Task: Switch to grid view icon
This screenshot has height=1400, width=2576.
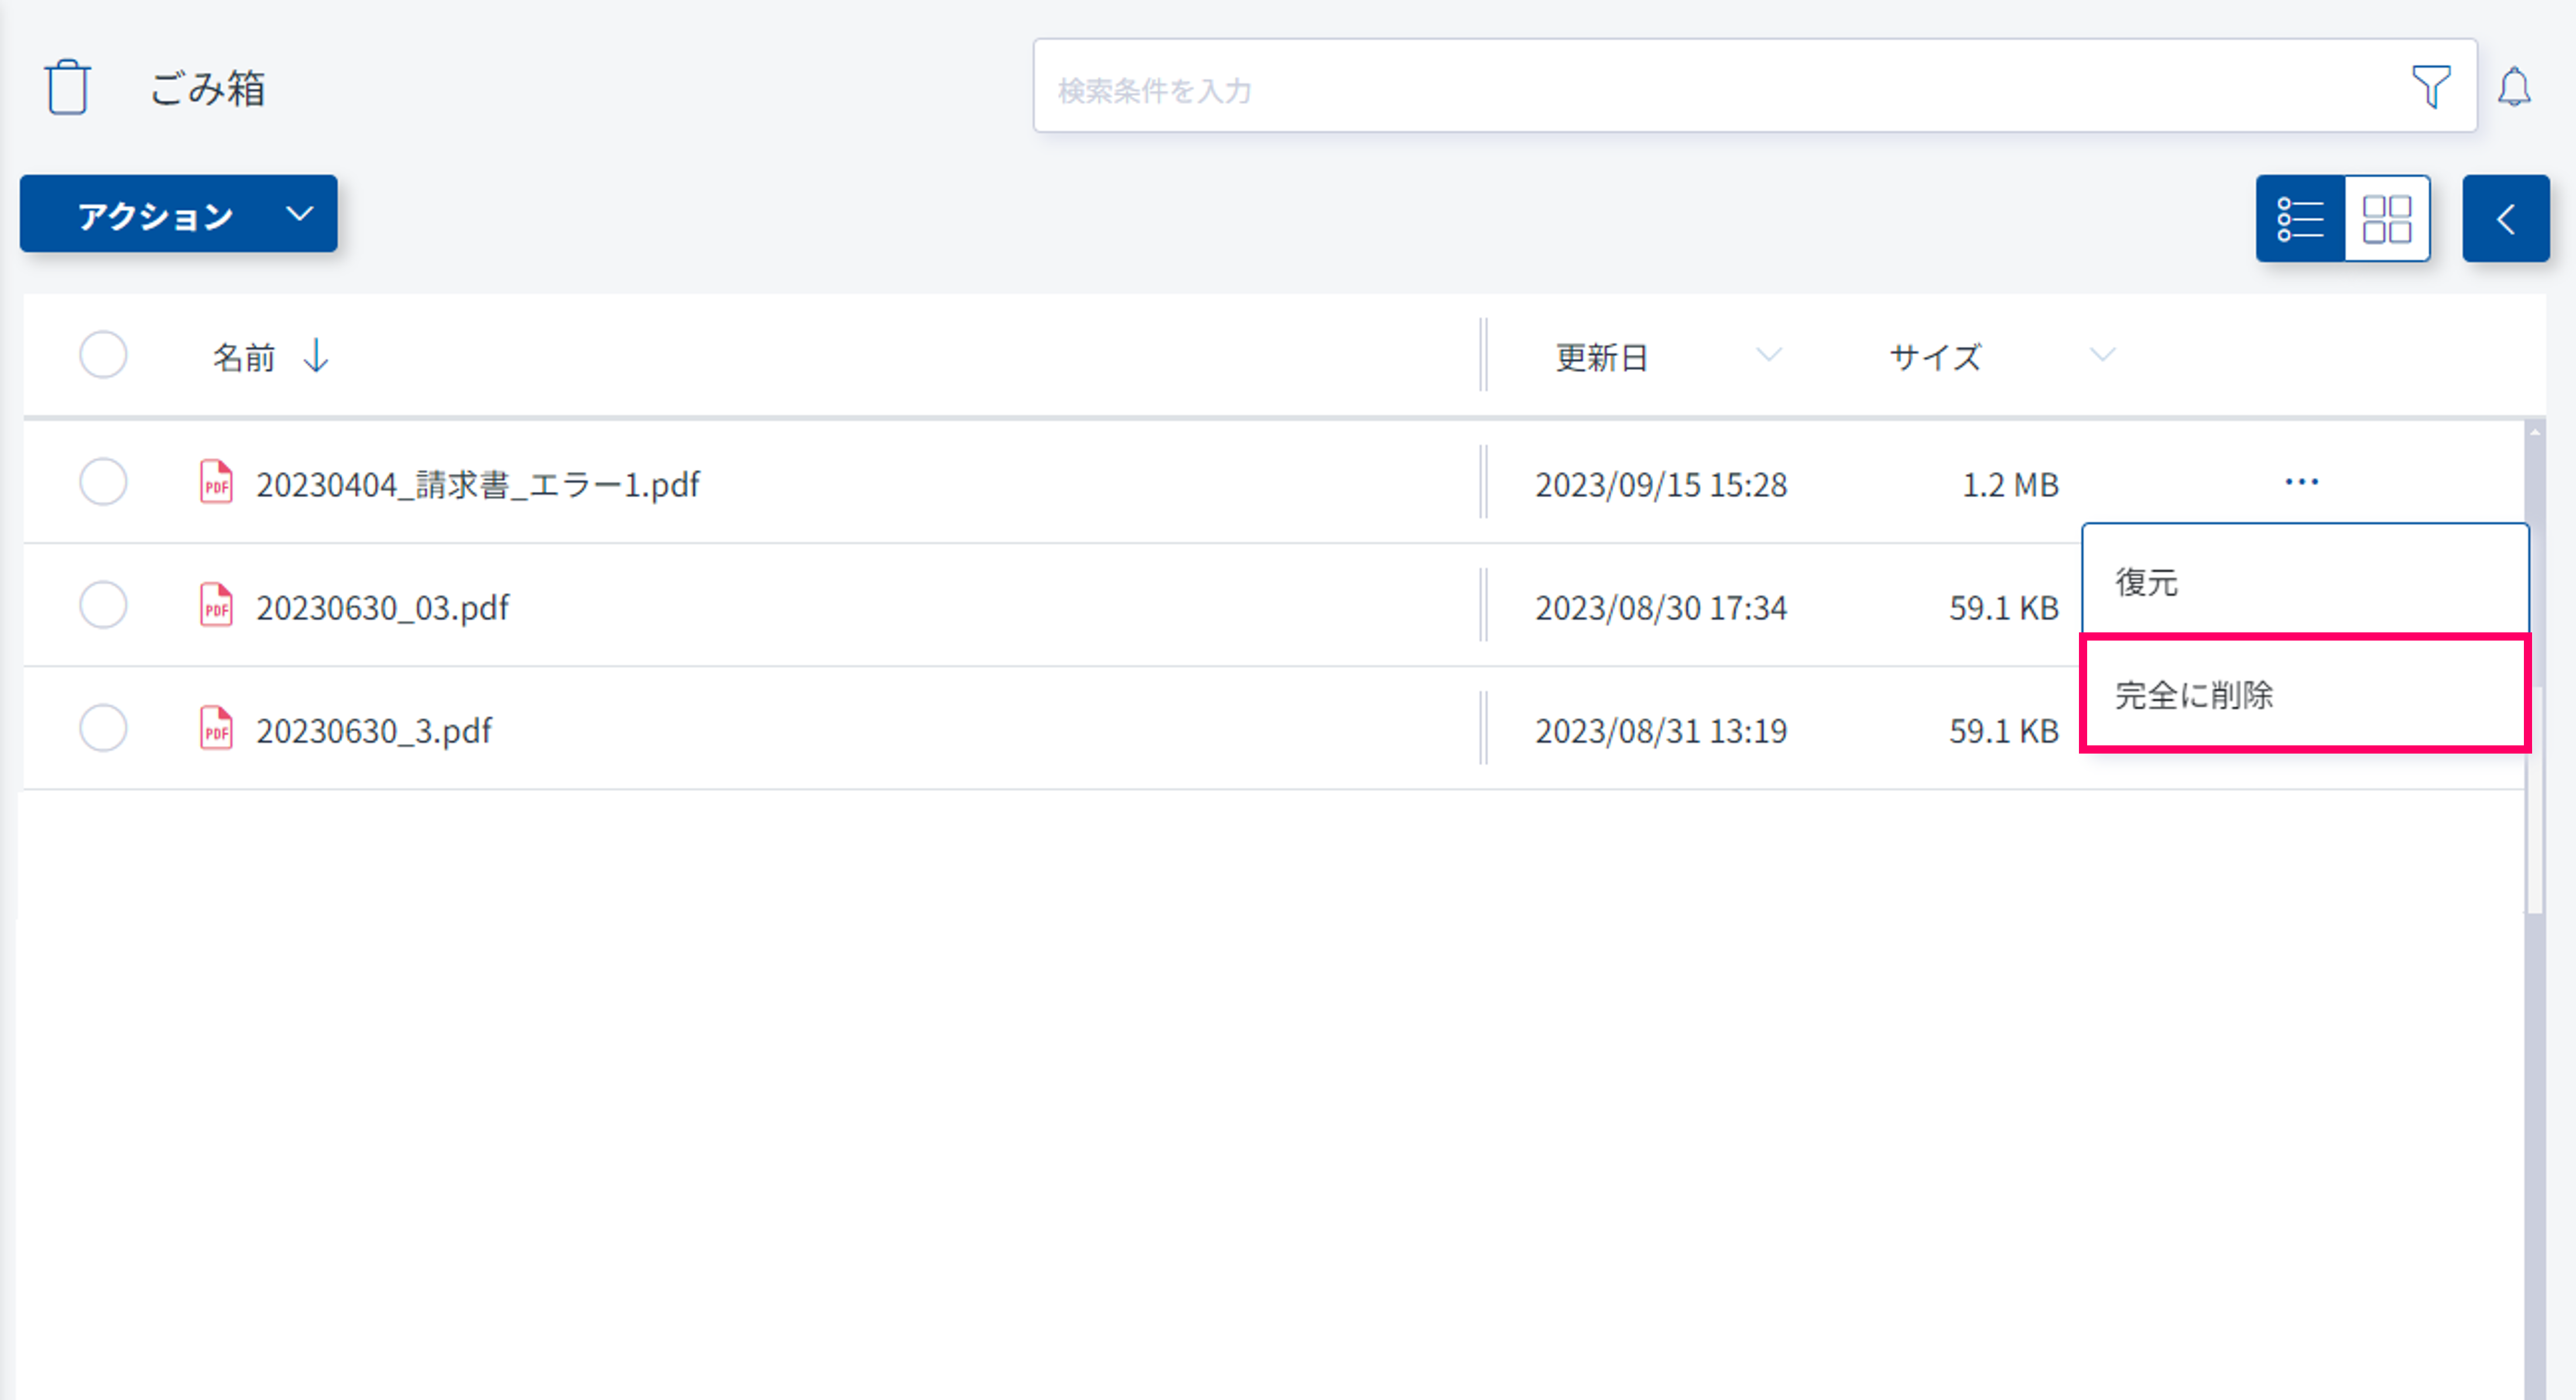Action: coord(2387,219)
